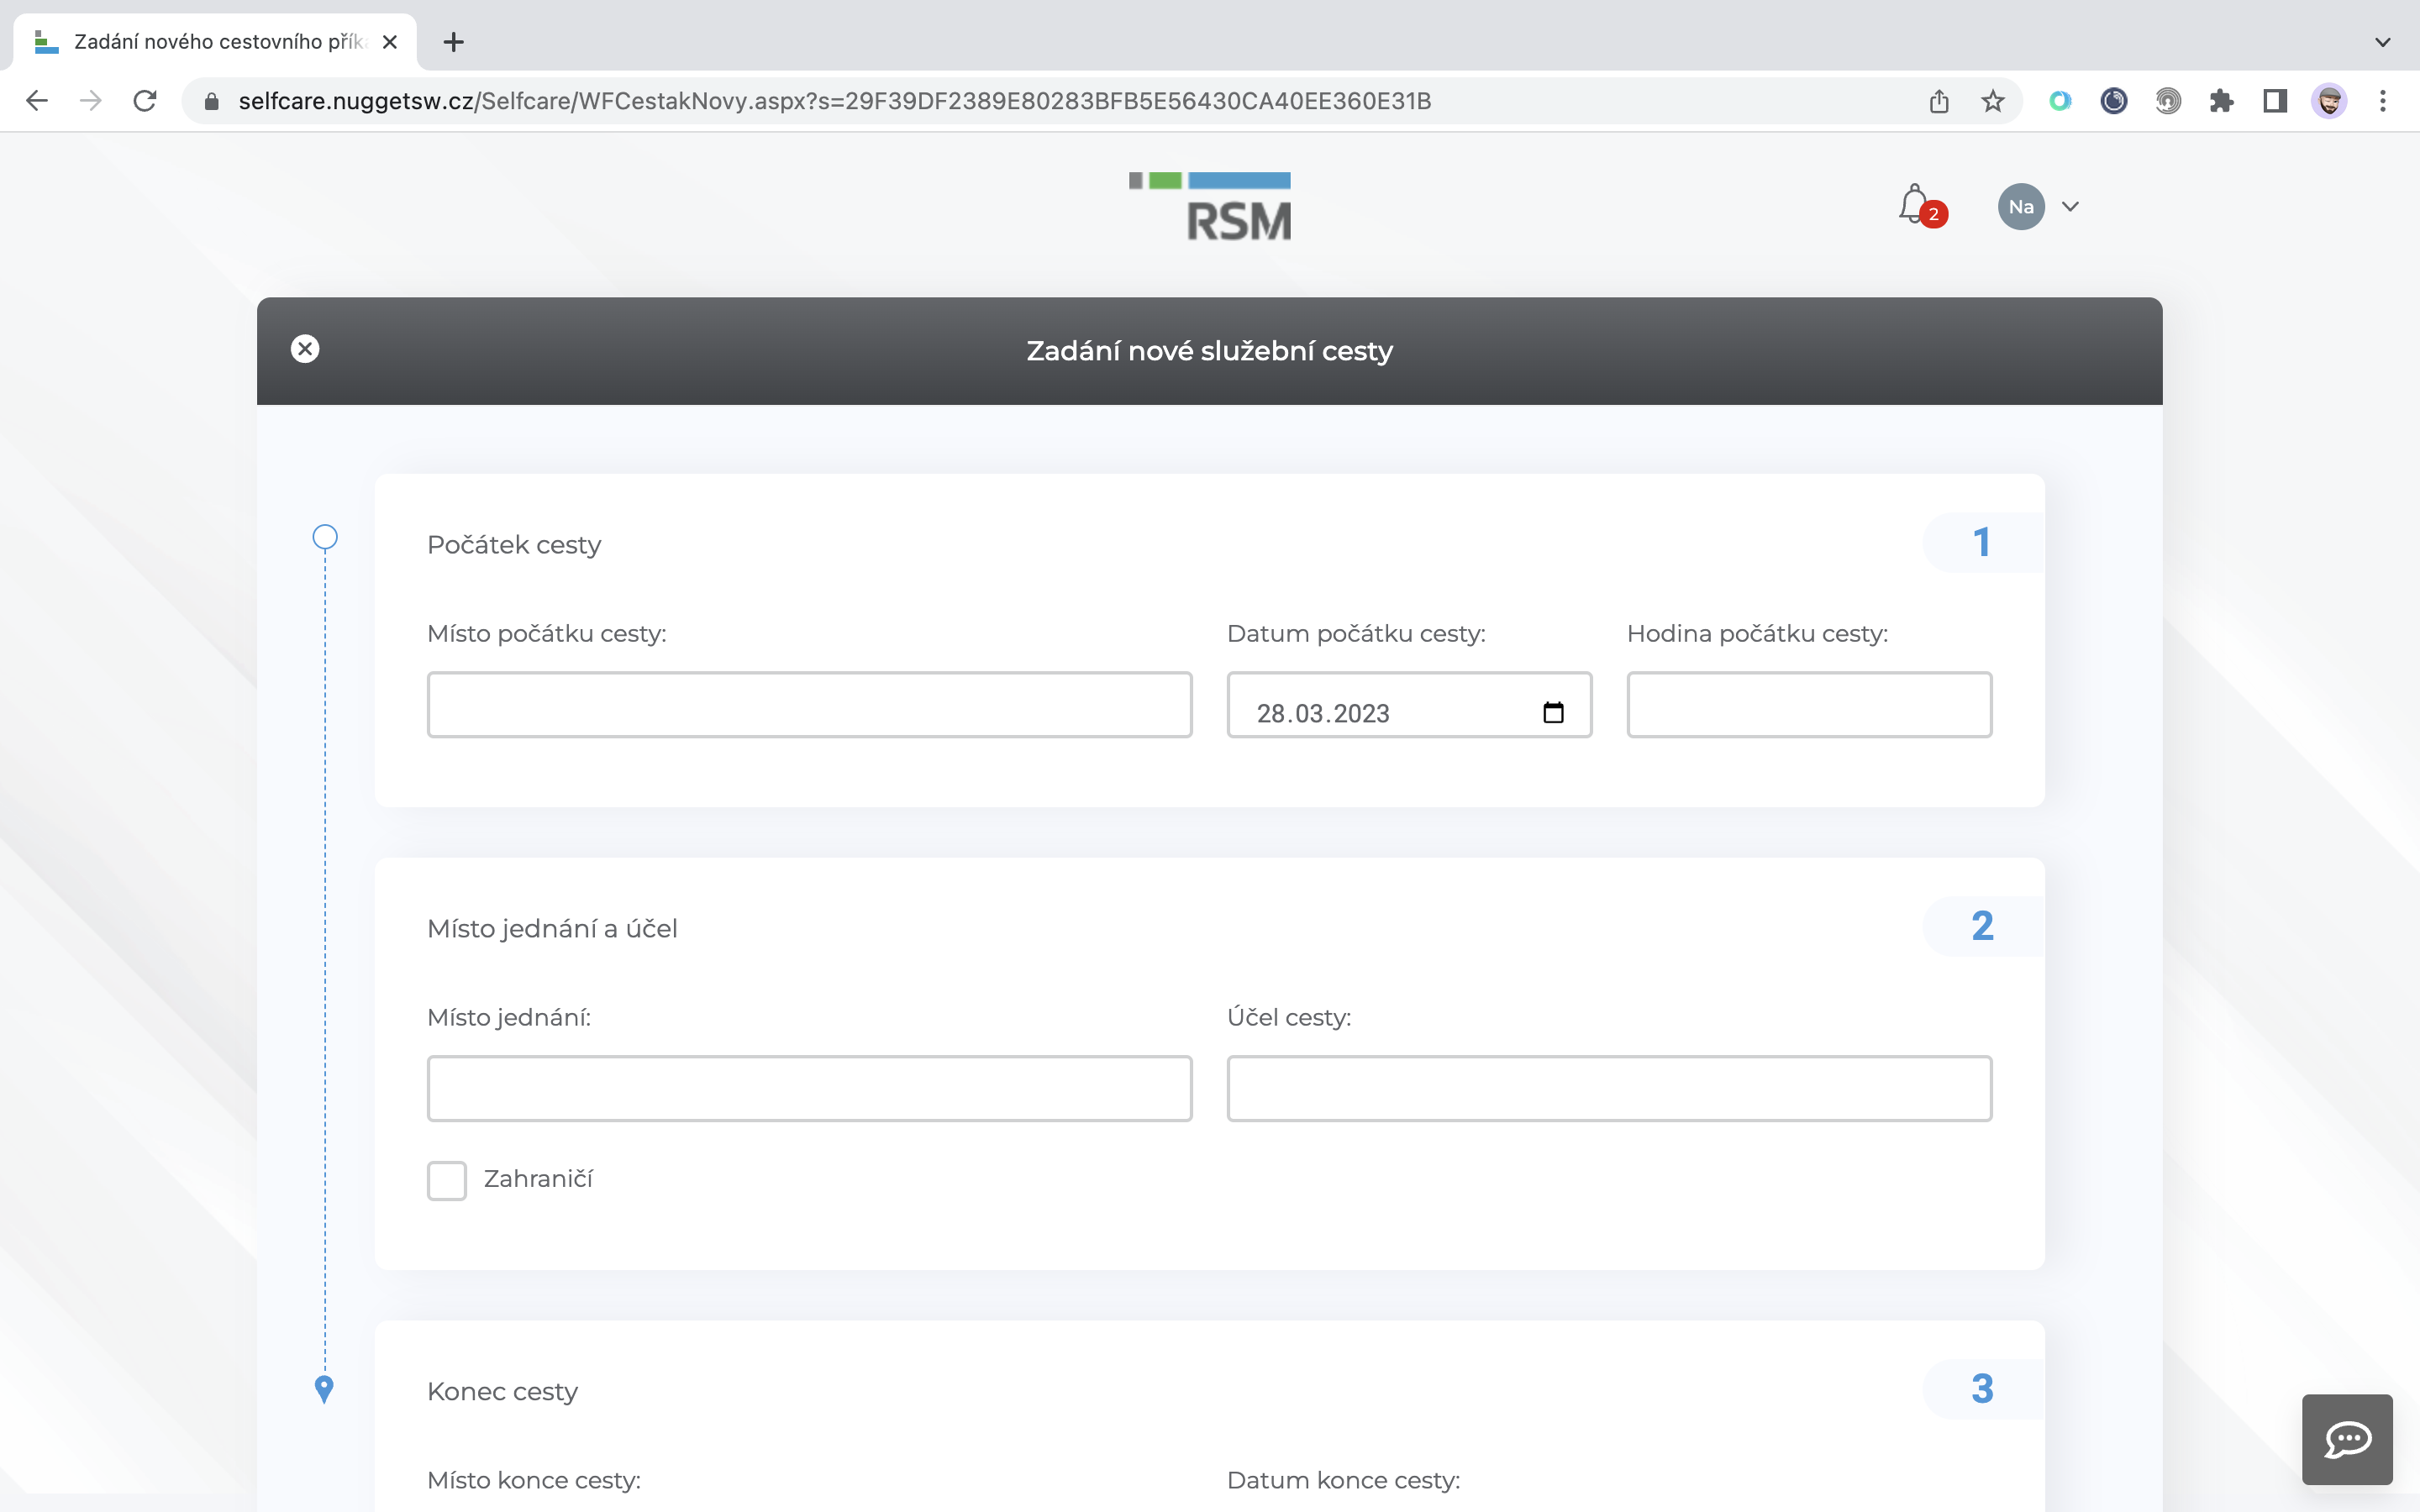The image size is (2420, 1512).
Task: Open the chat support widget
Action: pos(2347,1439)
